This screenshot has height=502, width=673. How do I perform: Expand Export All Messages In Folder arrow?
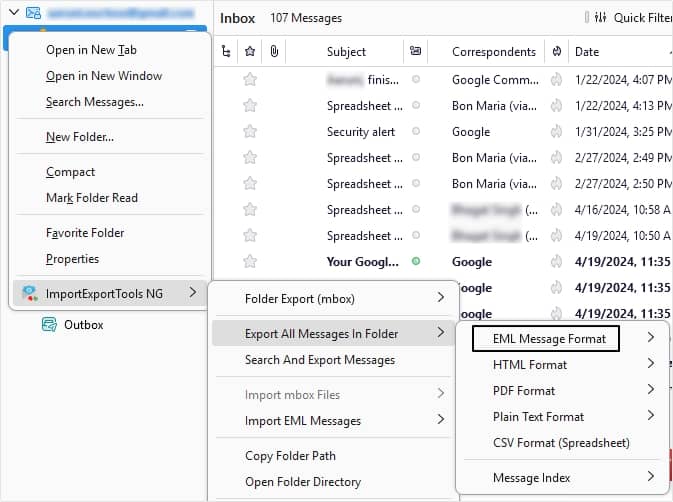click(441, 332)
